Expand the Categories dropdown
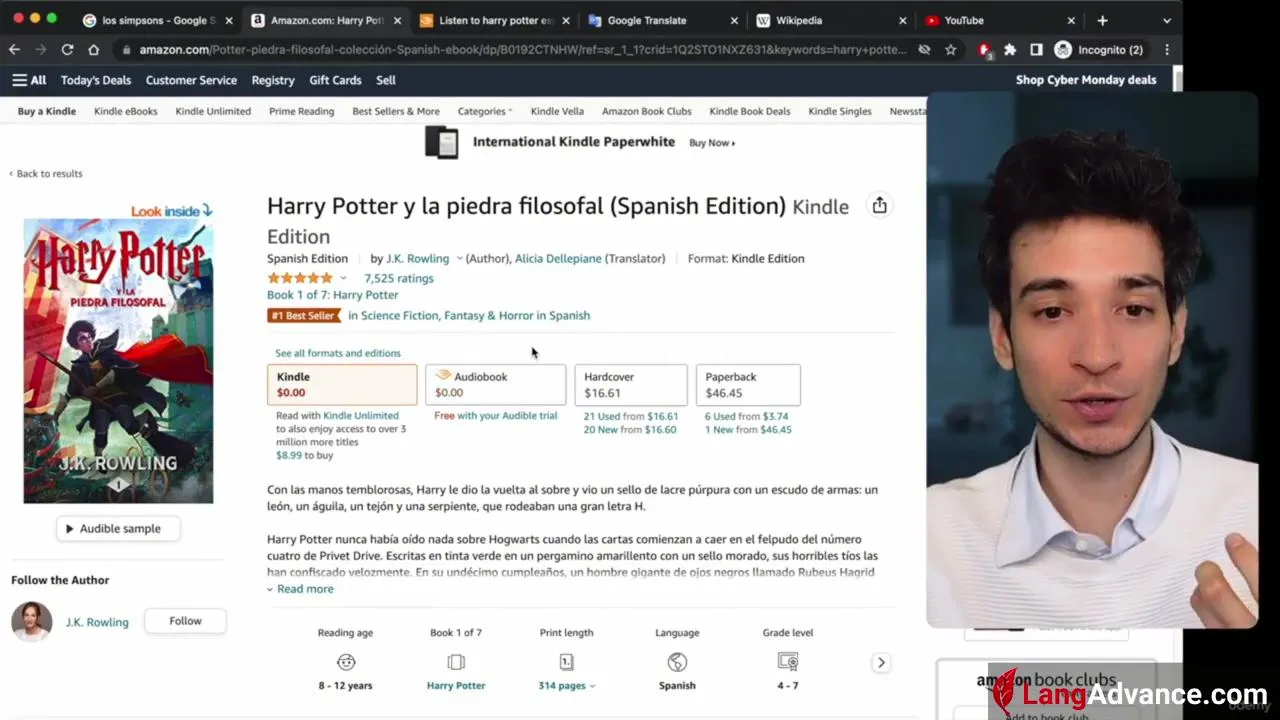The height and width of the screenshot is (720, 1280). [485, 111]
